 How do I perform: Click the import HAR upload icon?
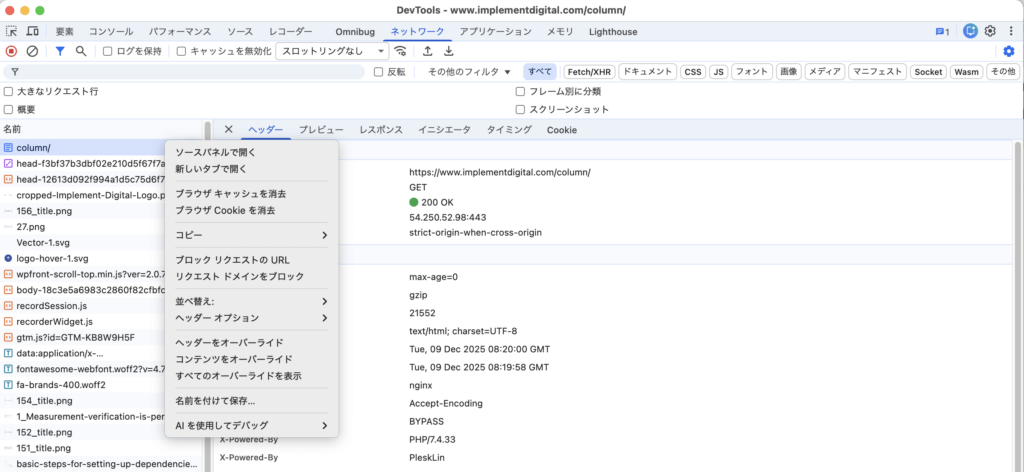pyautogui.click(x=428, y=51)
